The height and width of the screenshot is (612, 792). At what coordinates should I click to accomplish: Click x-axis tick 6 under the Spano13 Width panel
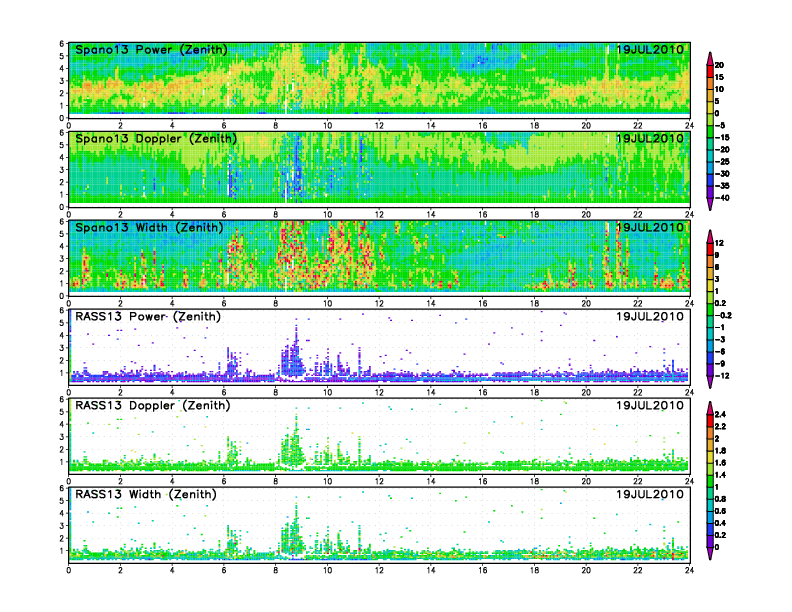tap(224, 303)
